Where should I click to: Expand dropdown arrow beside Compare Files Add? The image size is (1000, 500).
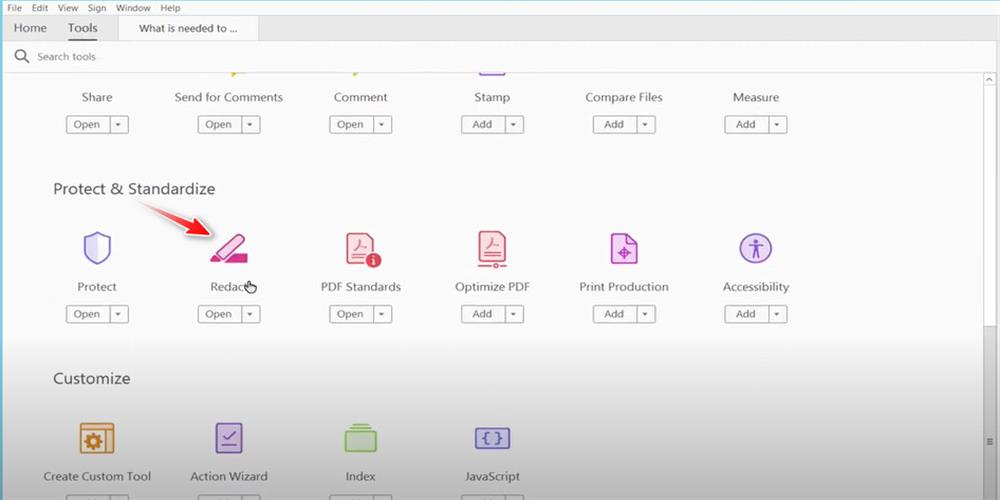(647, 124)
